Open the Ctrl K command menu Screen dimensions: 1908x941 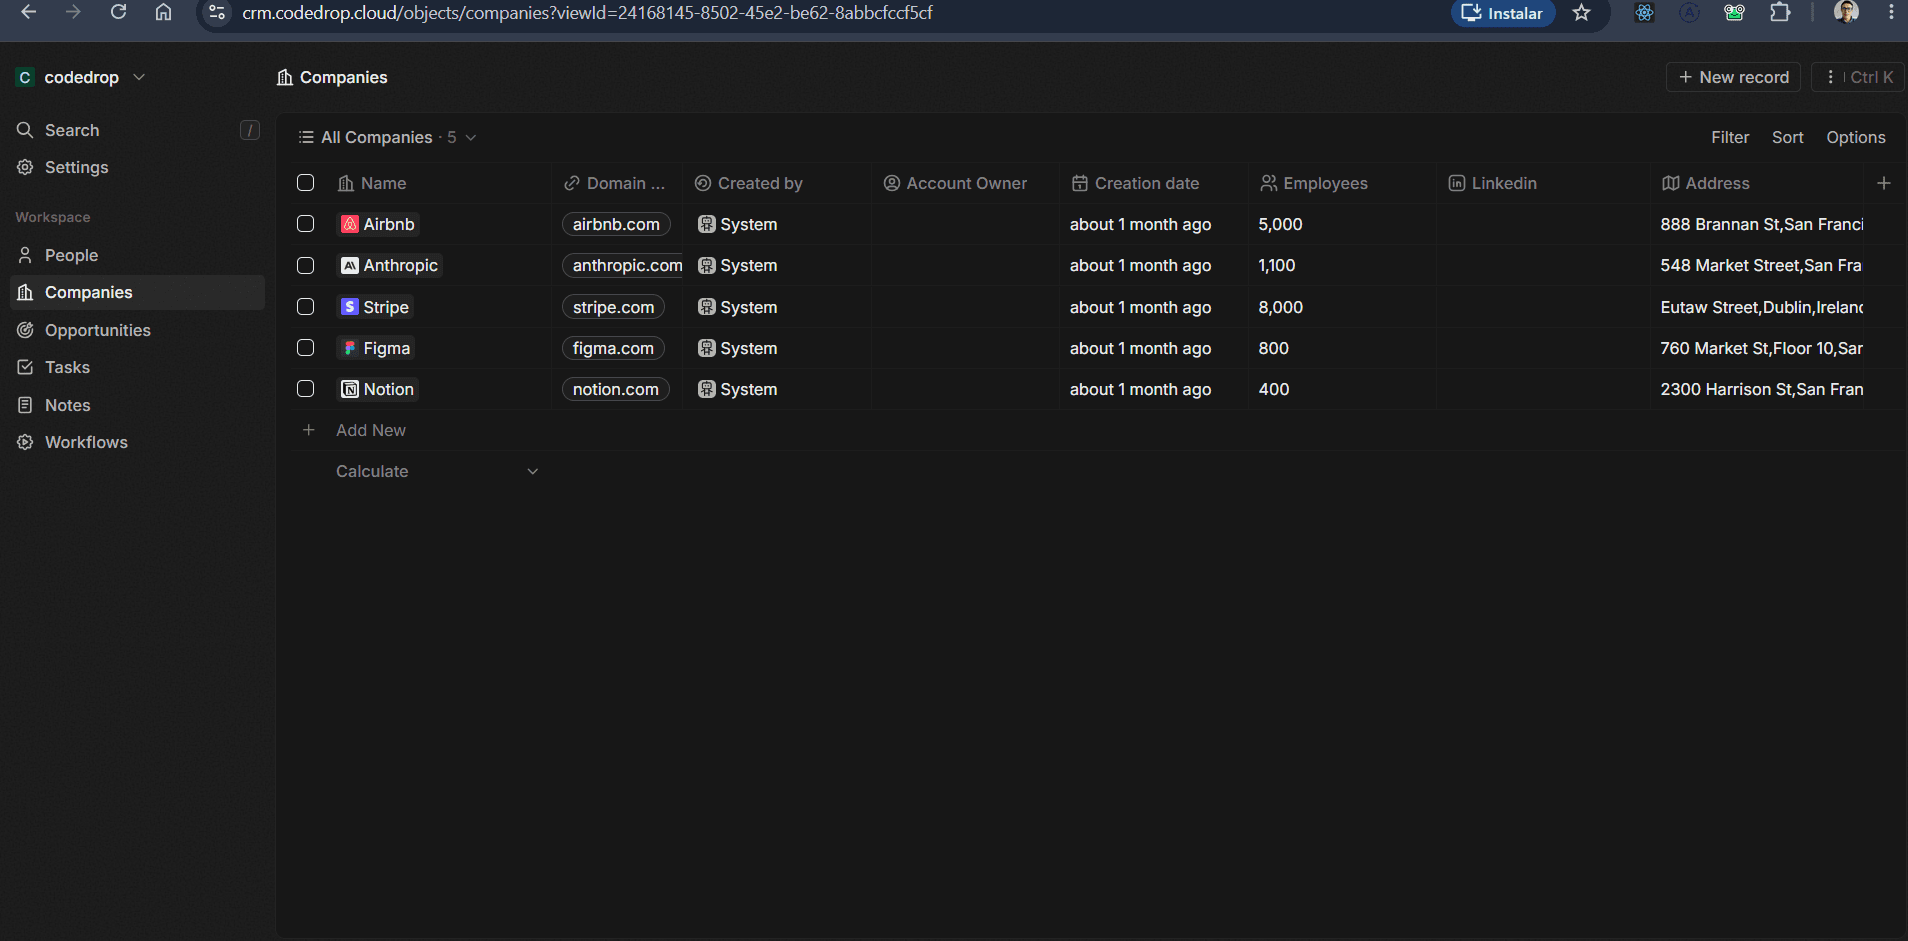coord(1858,77)
